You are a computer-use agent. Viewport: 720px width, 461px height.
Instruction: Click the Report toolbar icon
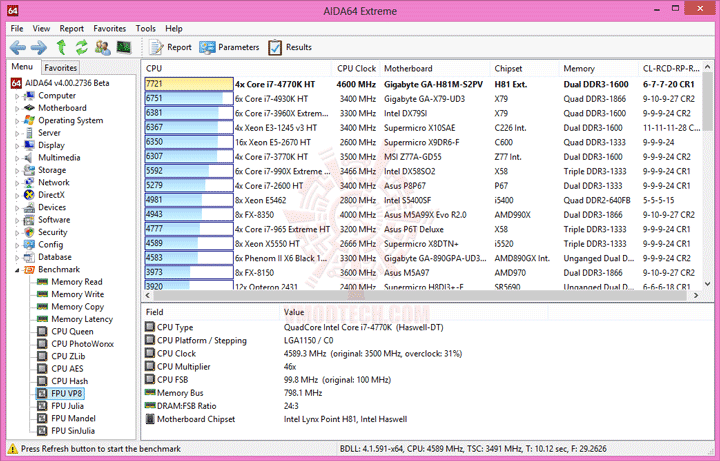157,47
